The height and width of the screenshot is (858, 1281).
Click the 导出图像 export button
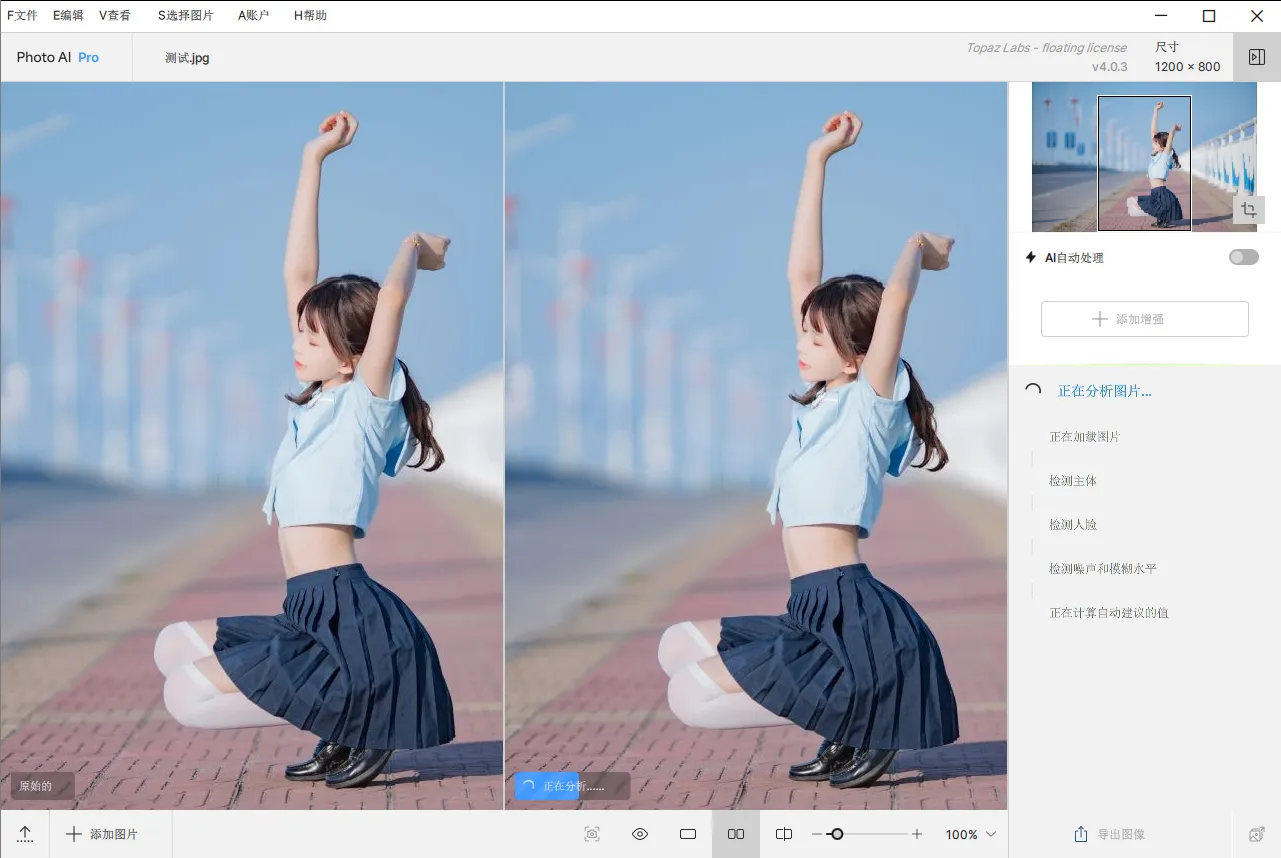[x=1110, y=834]
